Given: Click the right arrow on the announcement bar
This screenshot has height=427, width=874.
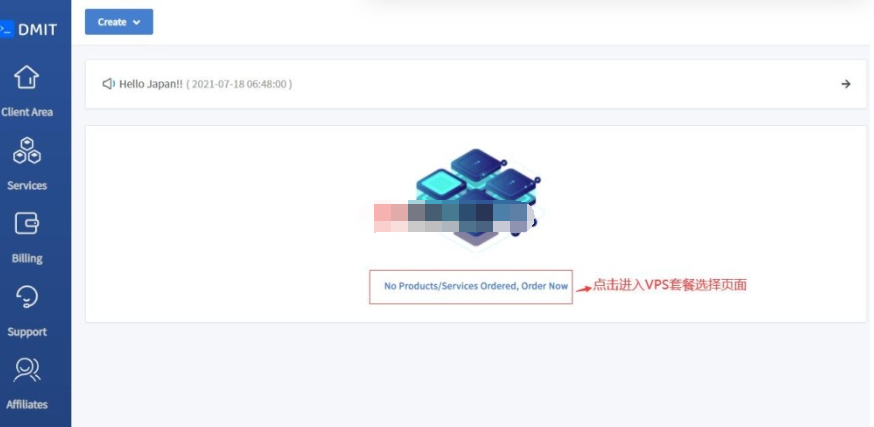Looking at the screenshot, I should pos(846,84).
